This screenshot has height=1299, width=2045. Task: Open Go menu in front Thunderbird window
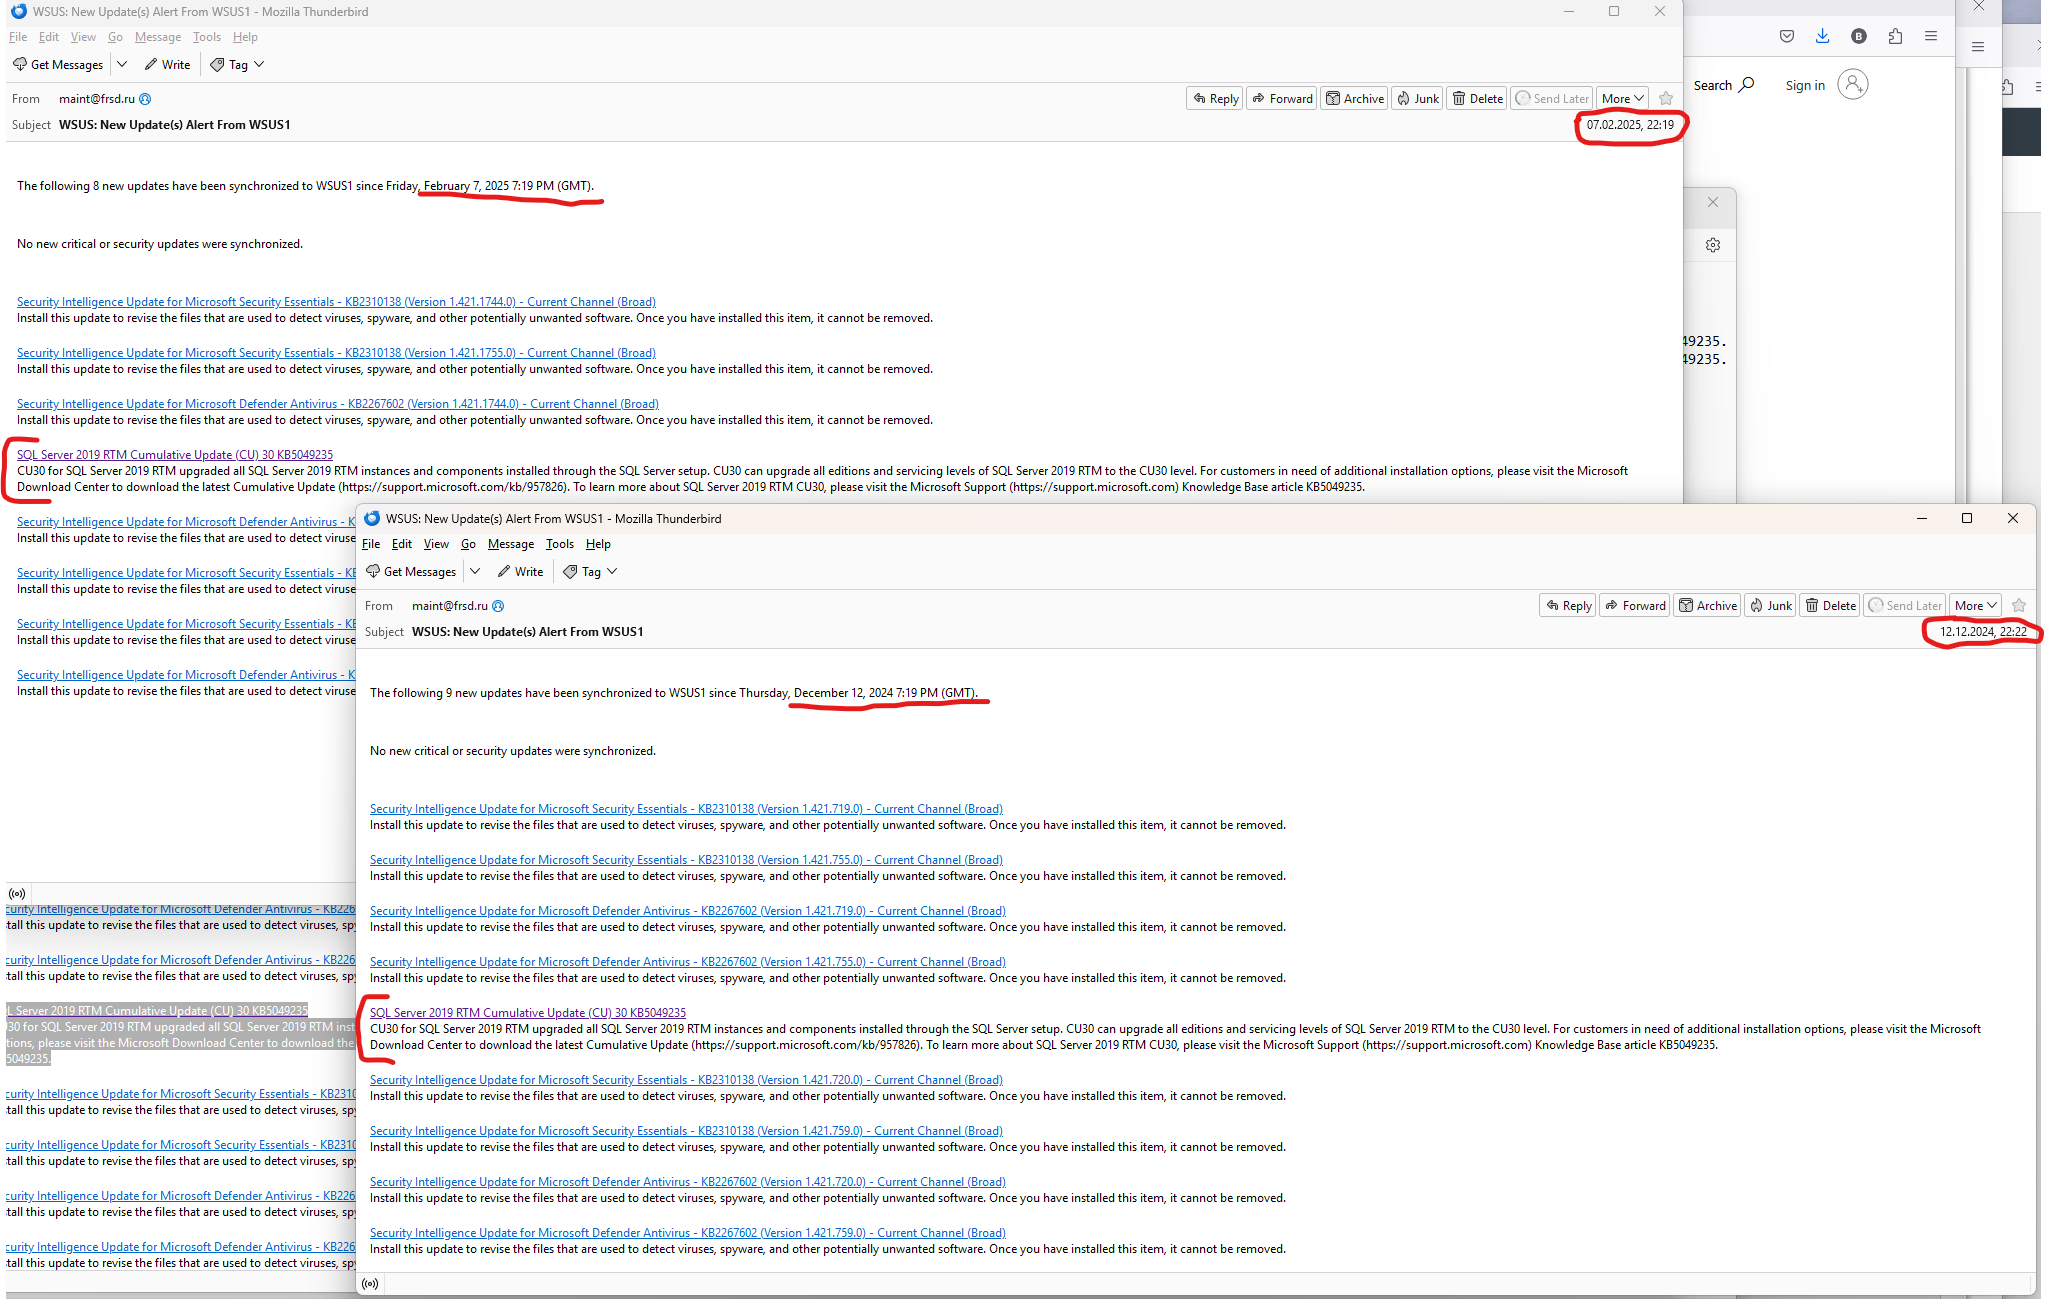click(x=468, y=544)
